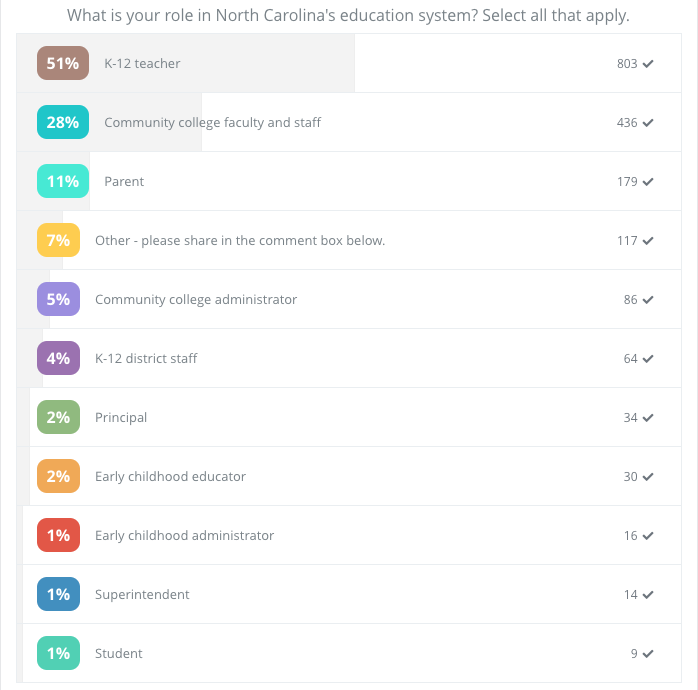Image resolution: width=698 pixels, height=690 pixels.
Task: Select the yellow 7% badge
Action: coord(58,240)
